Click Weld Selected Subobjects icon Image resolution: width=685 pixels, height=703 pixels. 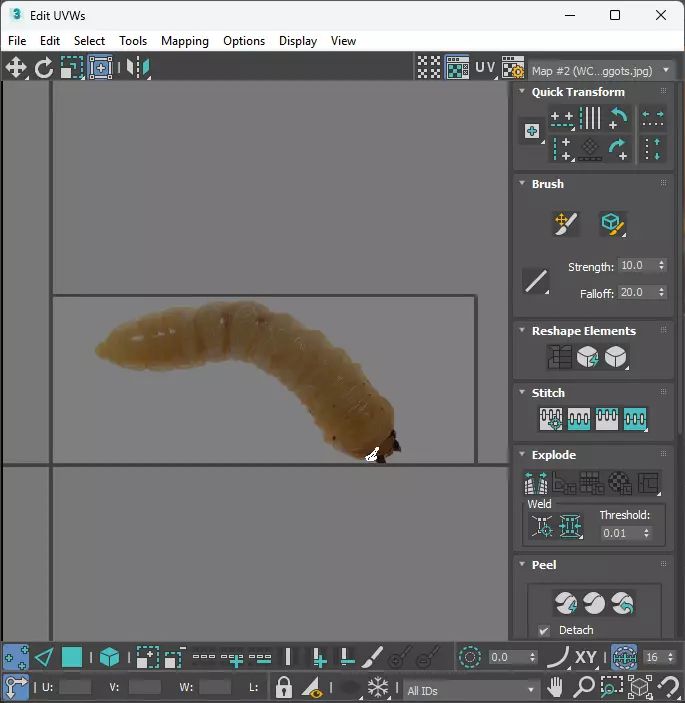[570, 526]
